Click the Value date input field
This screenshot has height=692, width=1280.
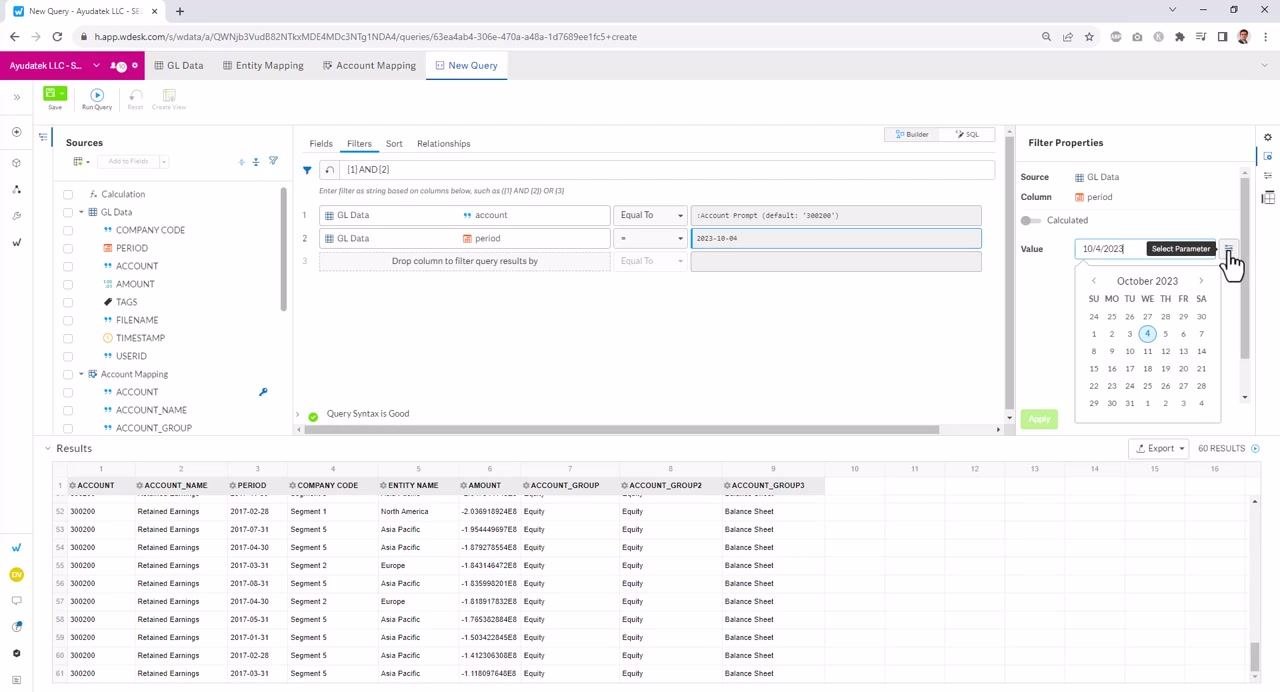pyautogui.click(x=1146, y=249)
